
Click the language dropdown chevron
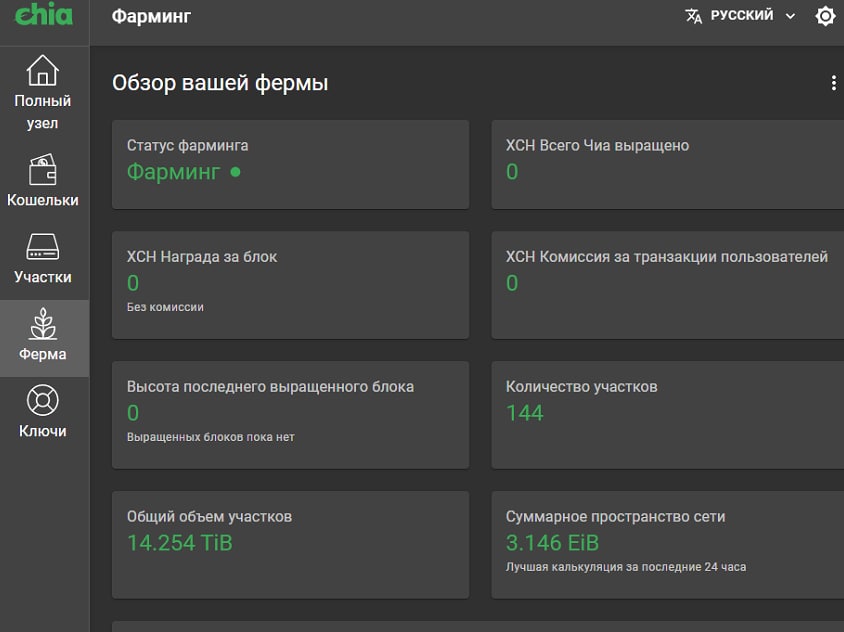790,16
